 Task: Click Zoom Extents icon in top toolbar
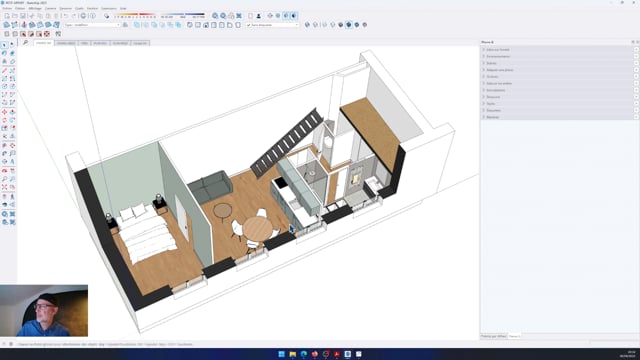tap(239, 16)
